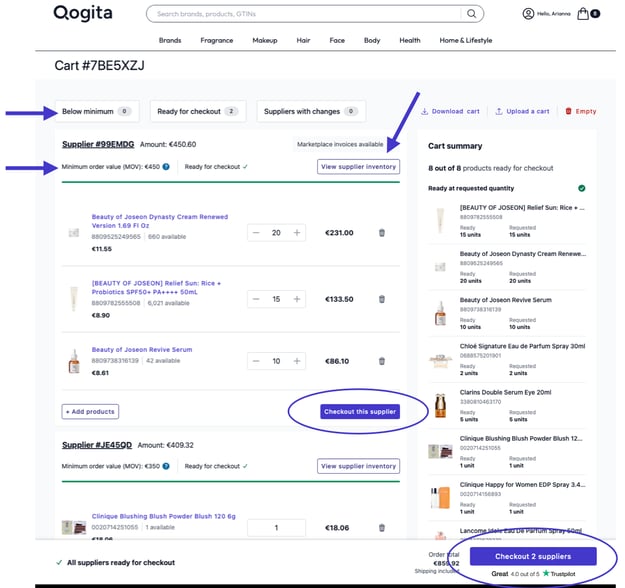The width and height of the screenshot is (625, 588).
Task: Click the Download cart link
Action: pyautogui.click(x=450, y=111)
